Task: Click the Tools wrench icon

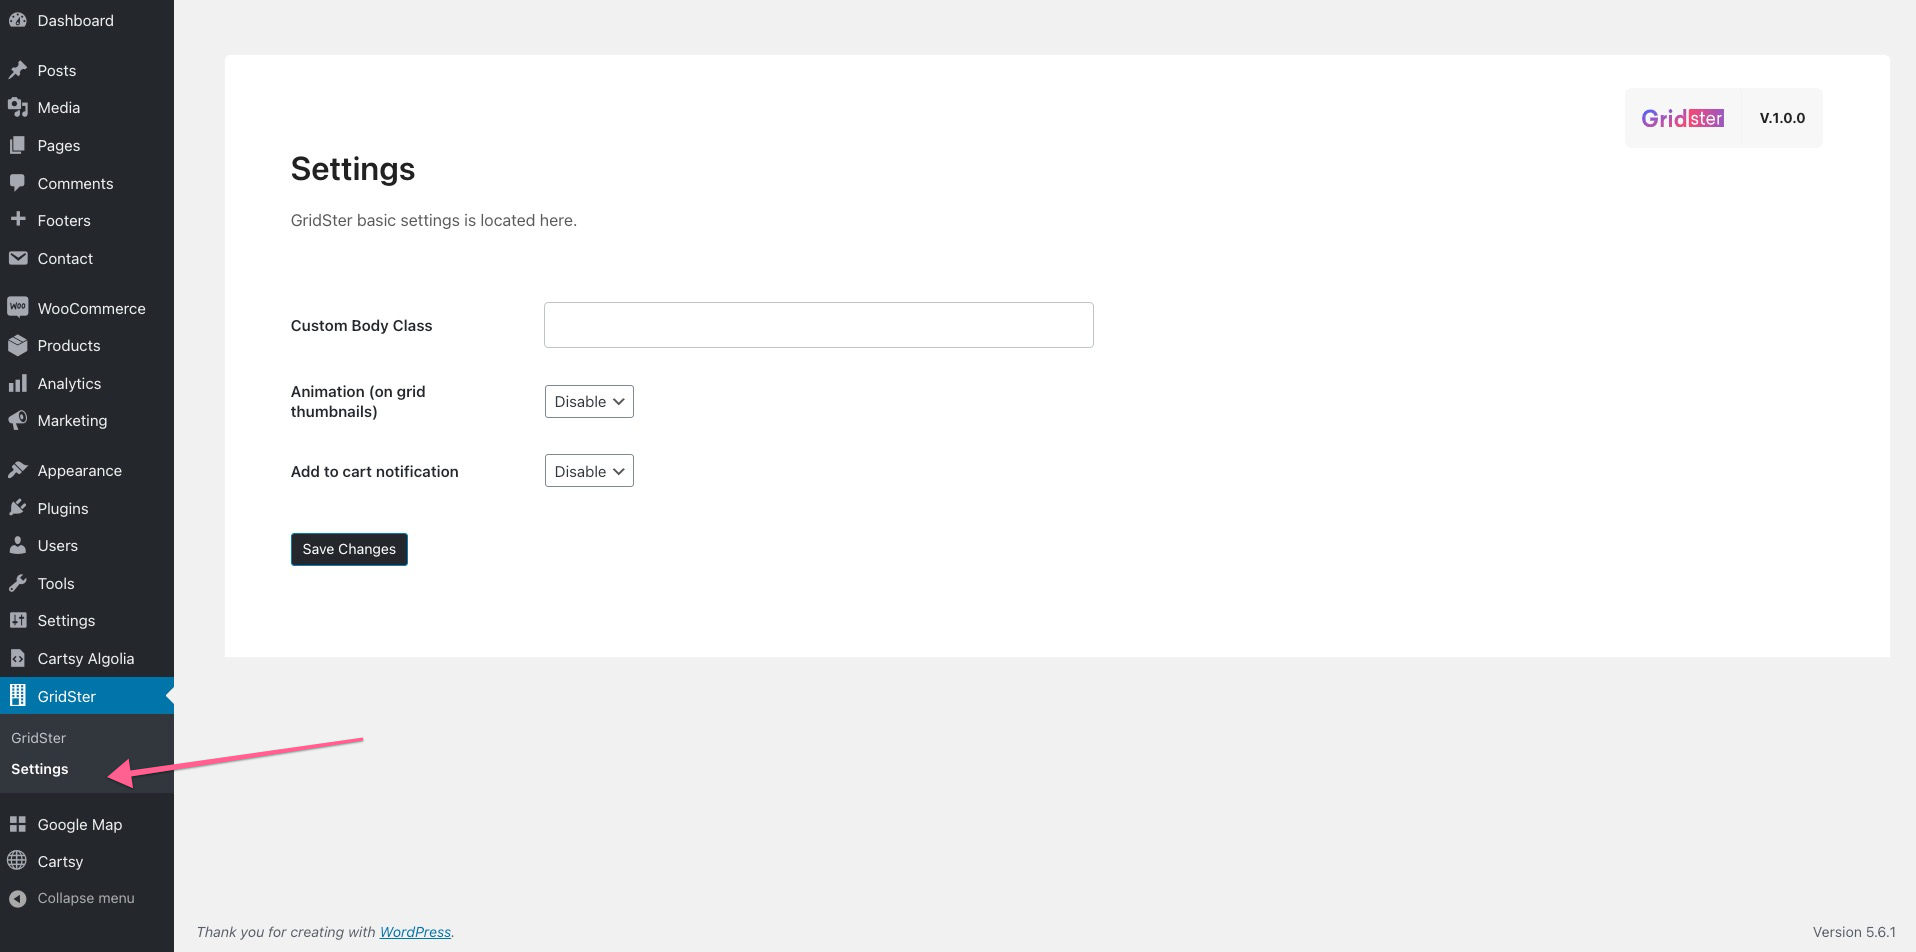Action: point(17,583)
